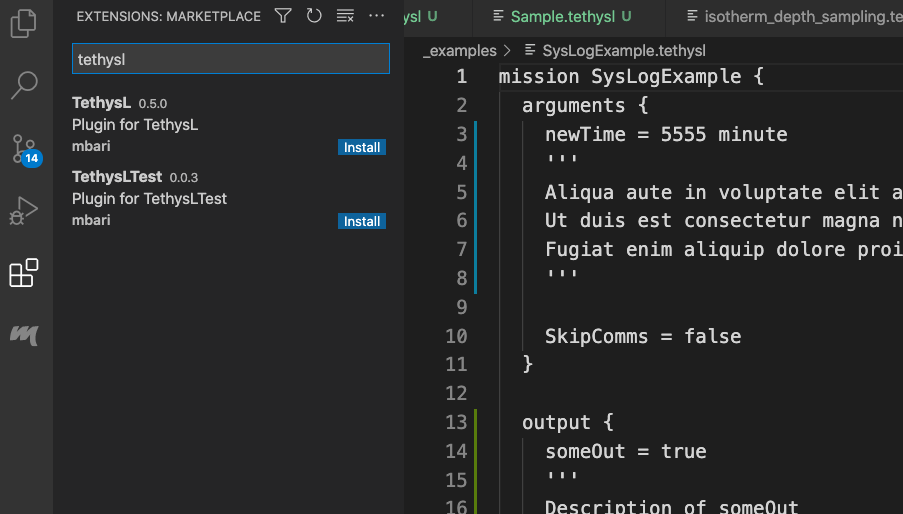Place cursor on line 1 mission SysLogExample
Screen dimensions: 903x514
pyautogui.click(x=631, y=77)
